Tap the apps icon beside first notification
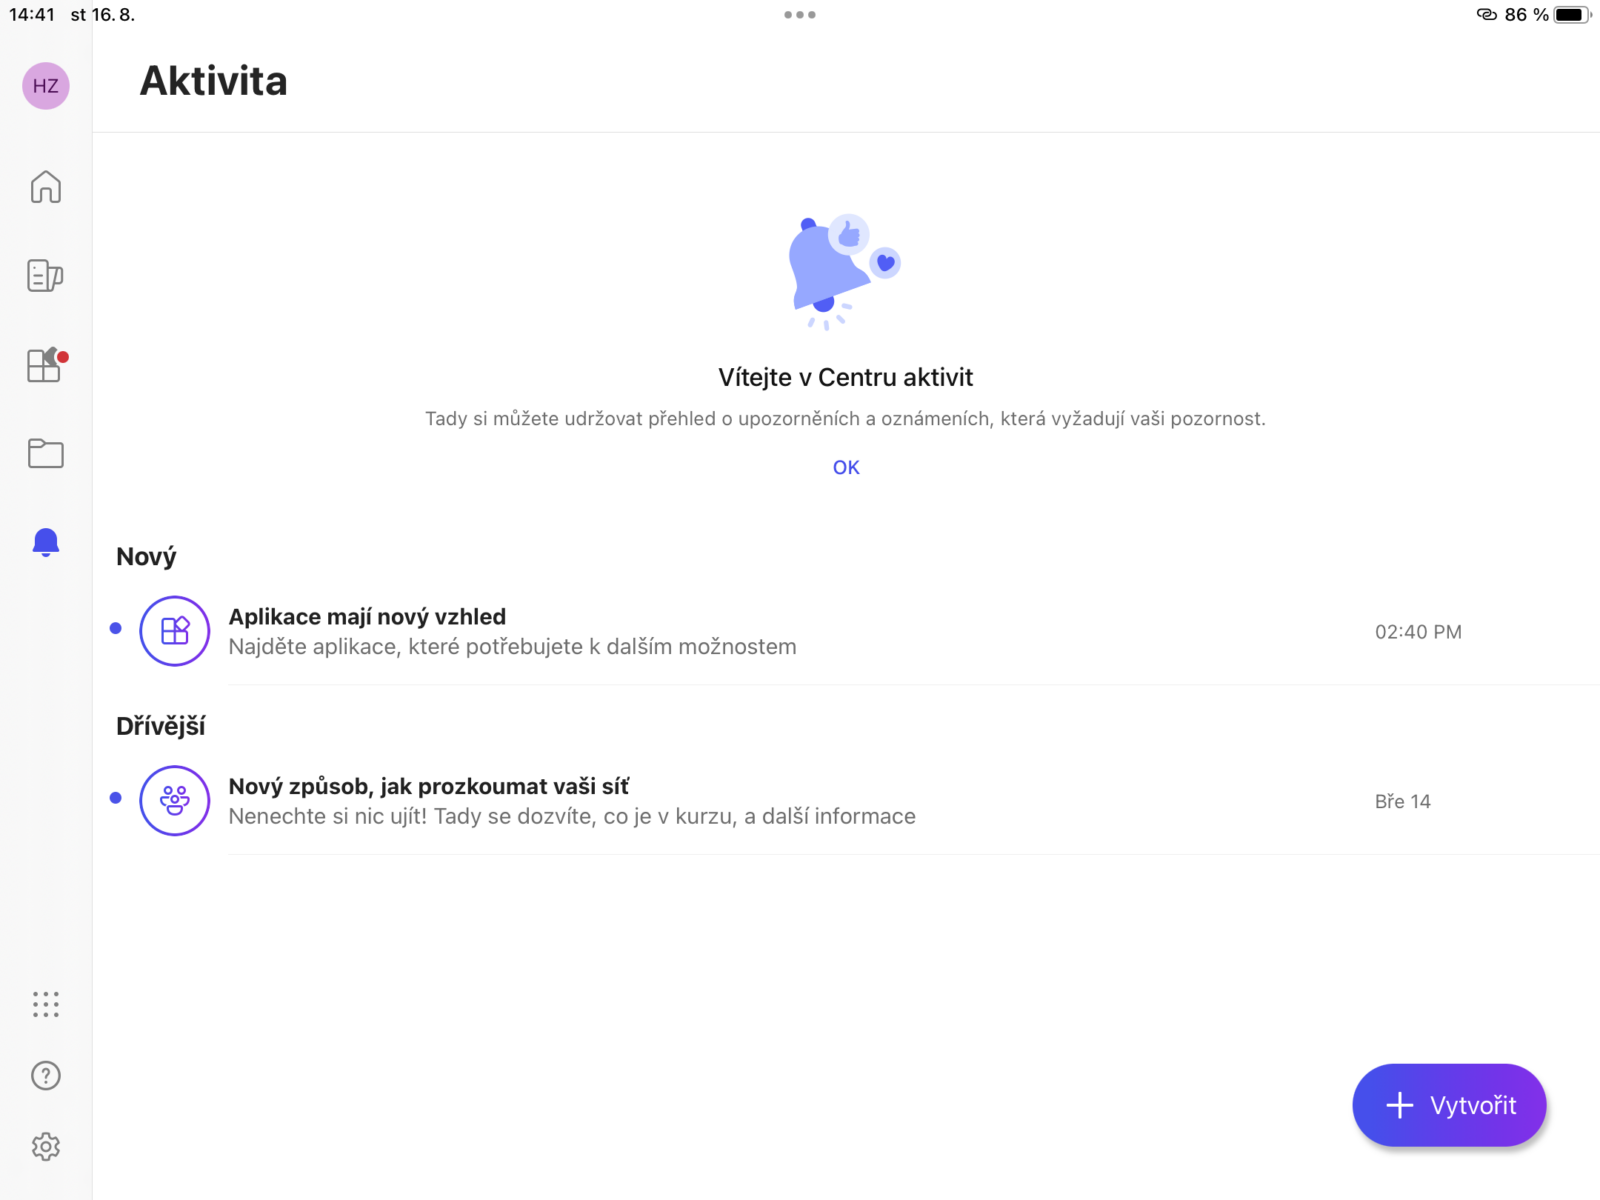 (175, 631)
